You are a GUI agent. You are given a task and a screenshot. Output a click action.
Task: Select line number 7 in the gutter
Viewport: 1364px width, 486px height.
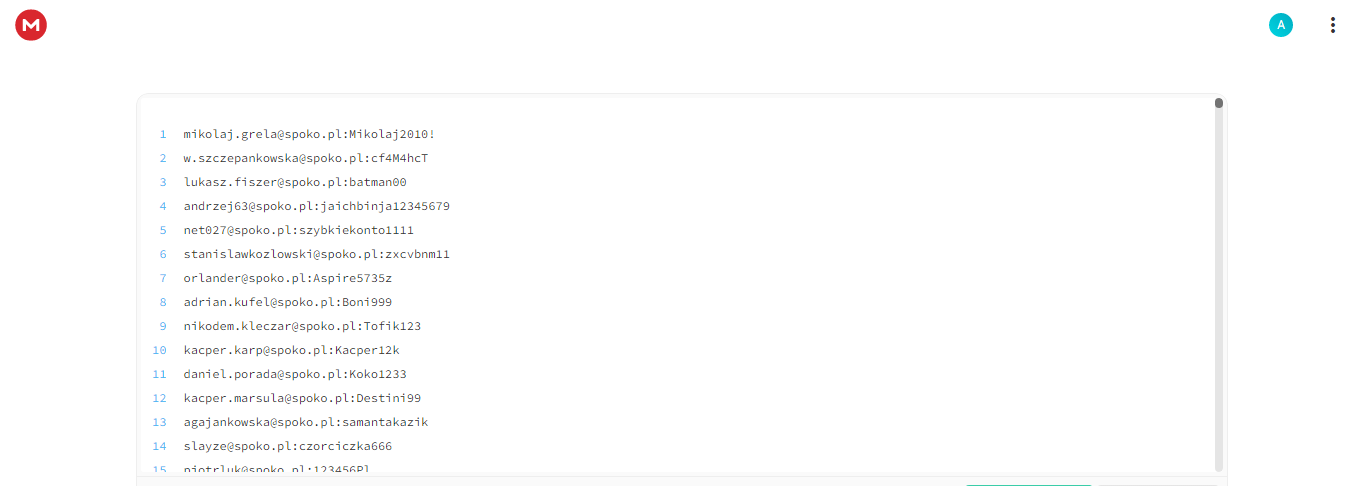[x=162, y=278]
